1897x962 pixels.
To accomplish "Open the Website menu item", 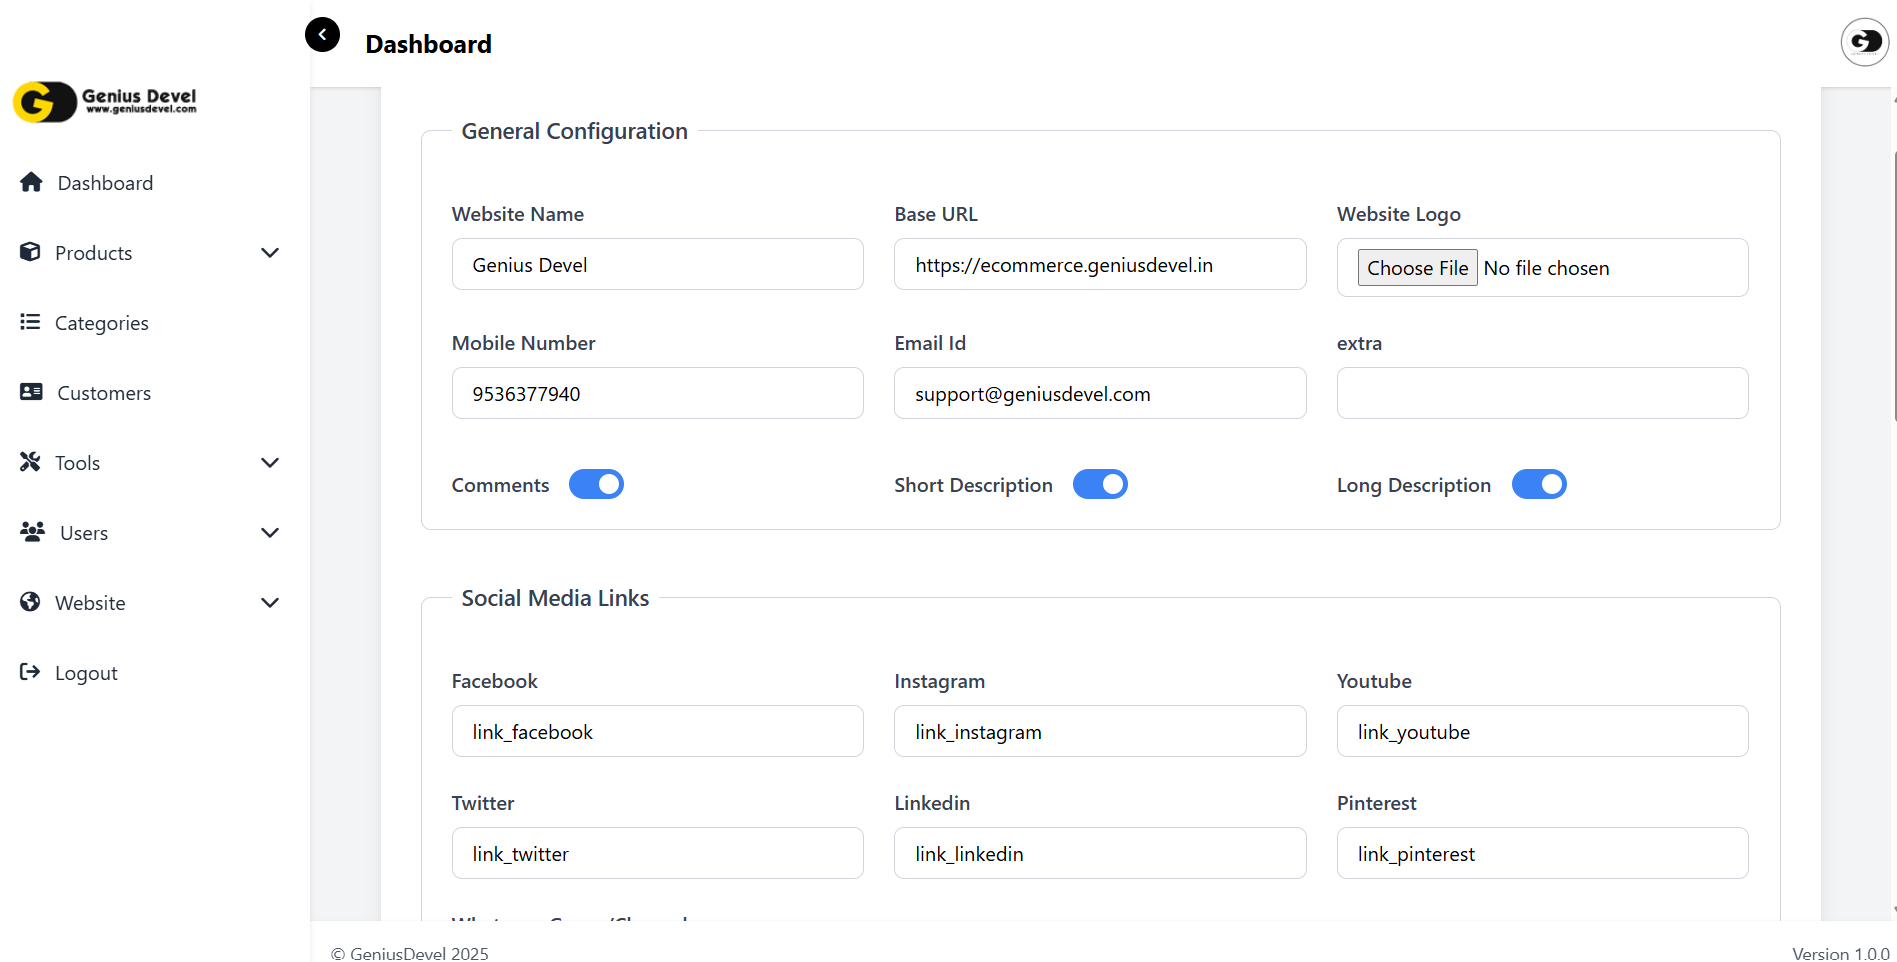I will (90, 603).
